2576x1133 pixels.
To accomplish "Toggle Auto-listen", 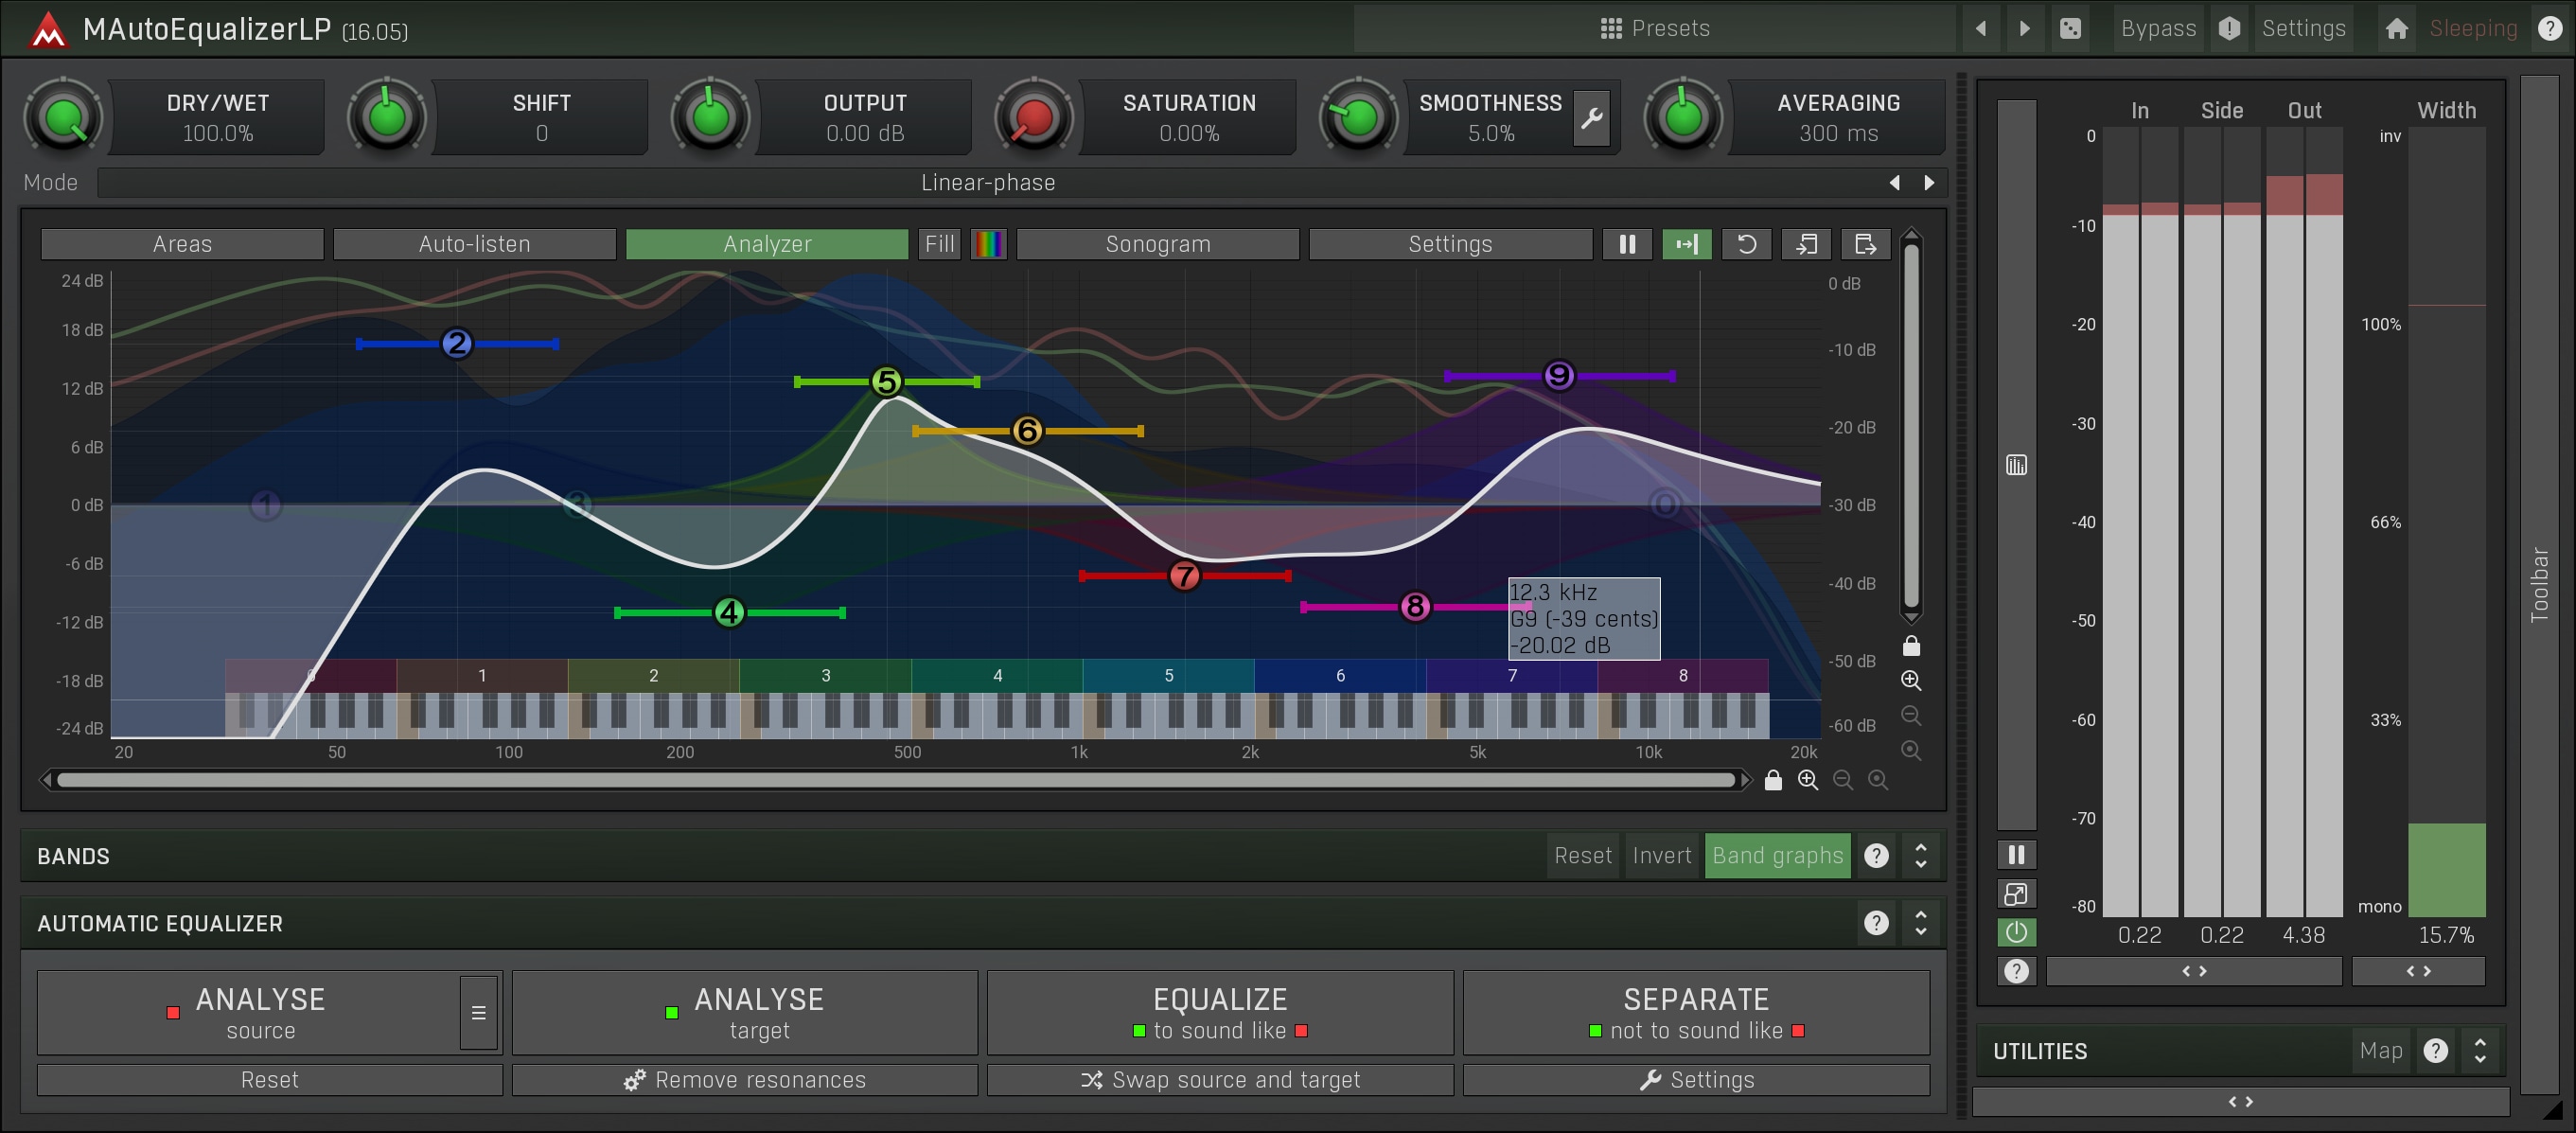I will [474, 244].
